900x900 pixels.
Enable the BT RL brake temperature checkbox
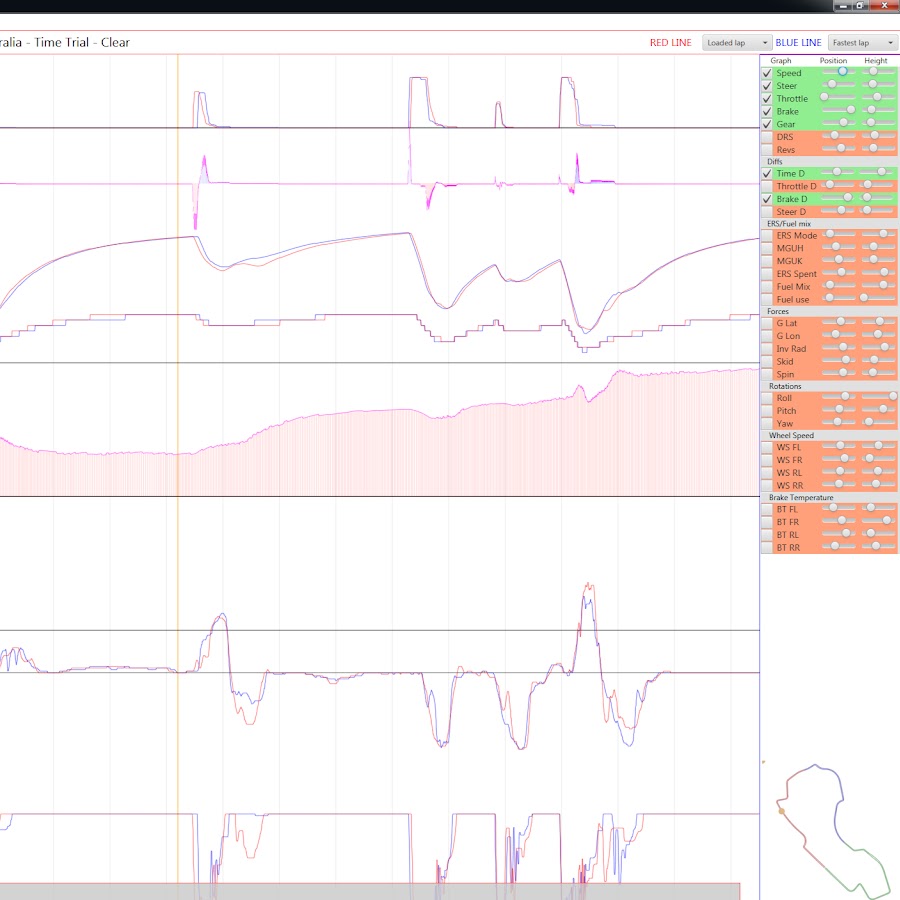[767, 535]
